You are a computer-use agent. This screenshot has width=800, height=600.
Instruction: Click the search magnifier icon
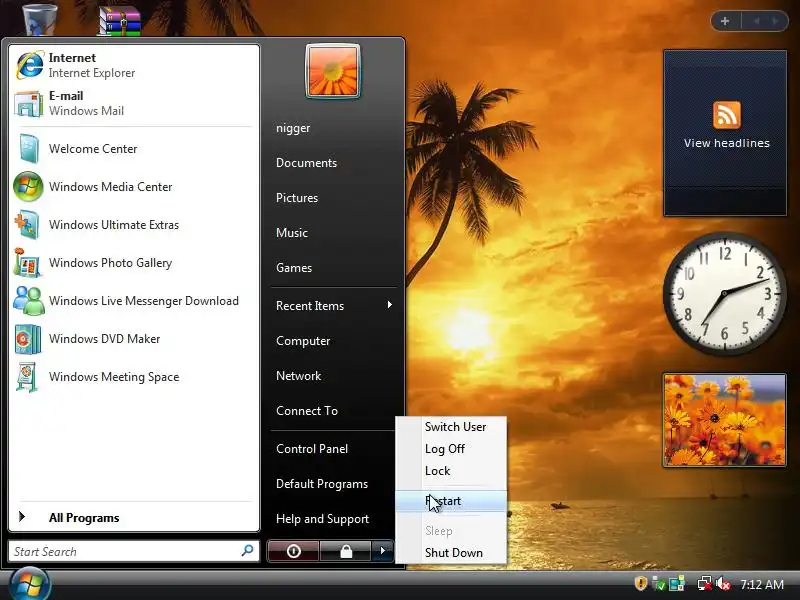click(x=247, y=551)
